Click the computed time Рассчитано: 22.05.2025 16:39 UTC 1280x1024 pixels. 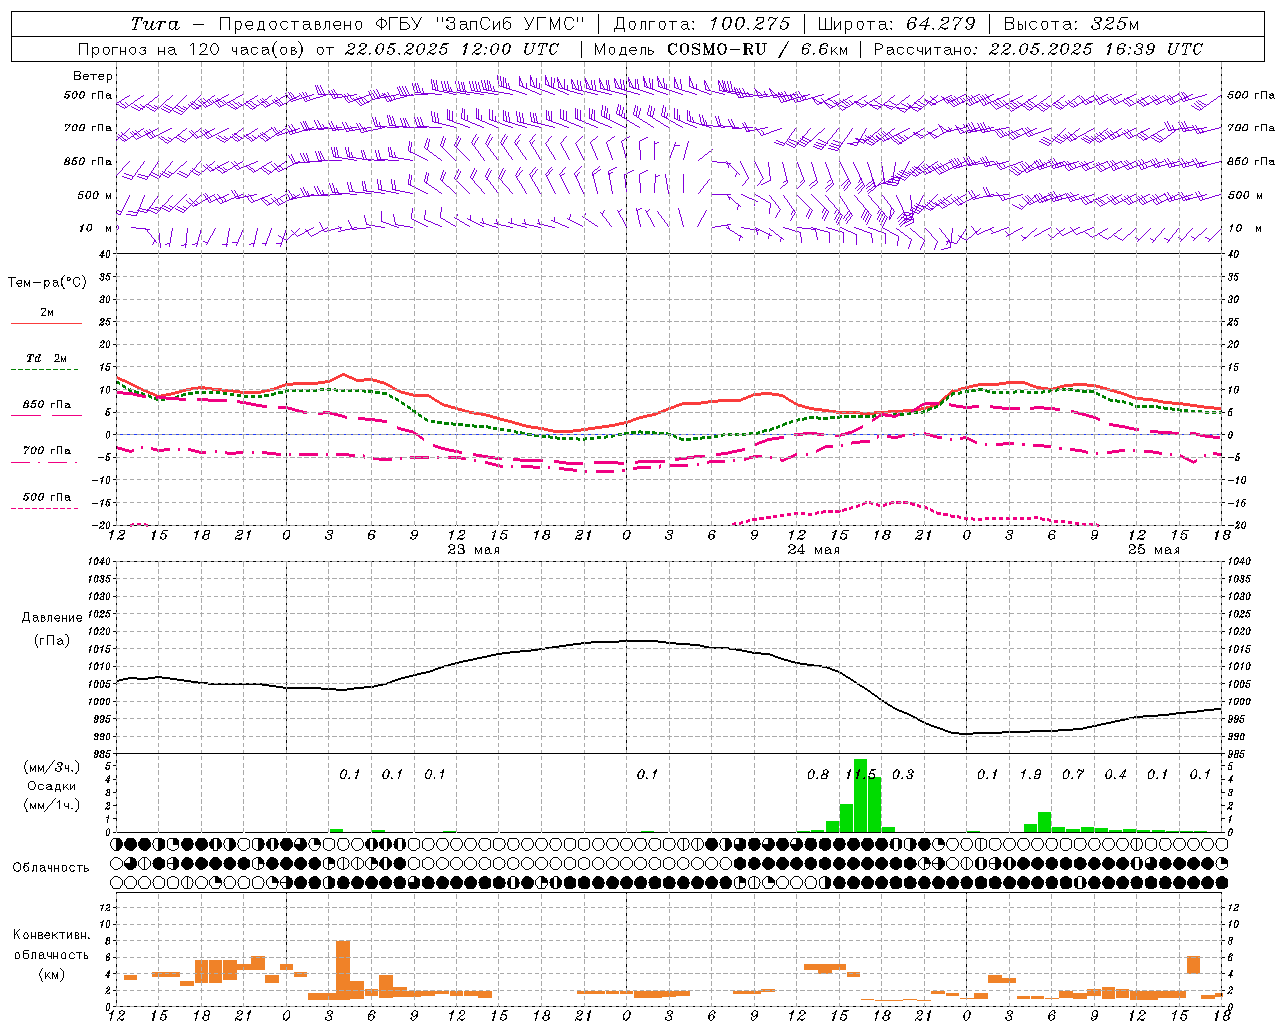(x=1038, y=49)
